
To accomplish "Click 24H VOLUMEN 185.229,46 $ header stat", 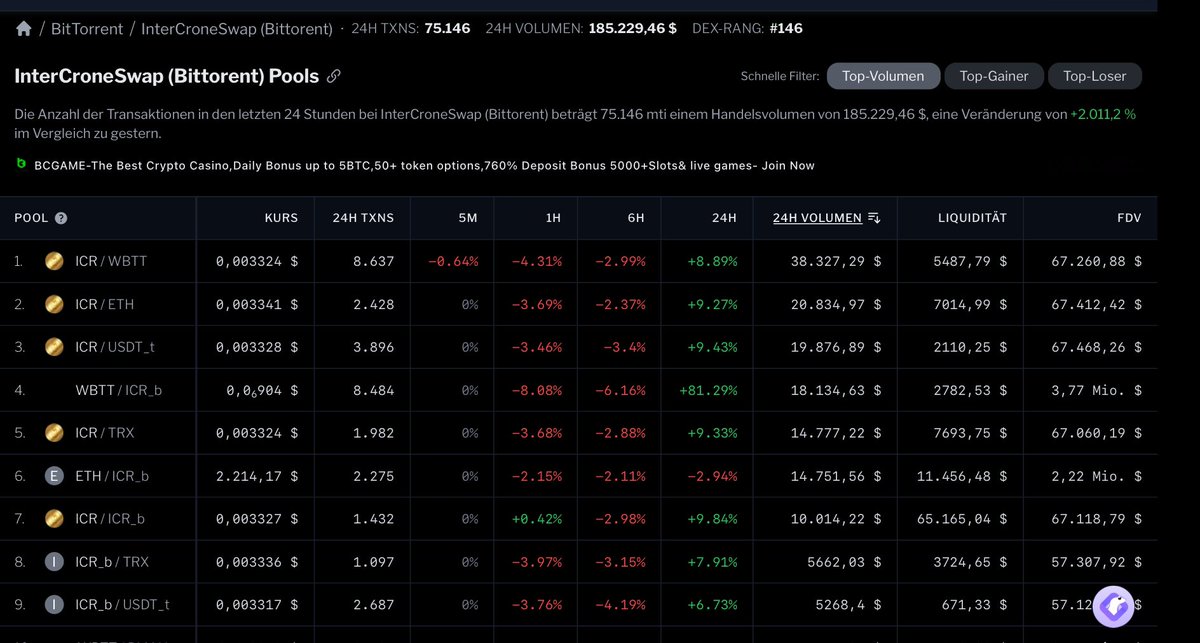I will [x=581, y=28].
